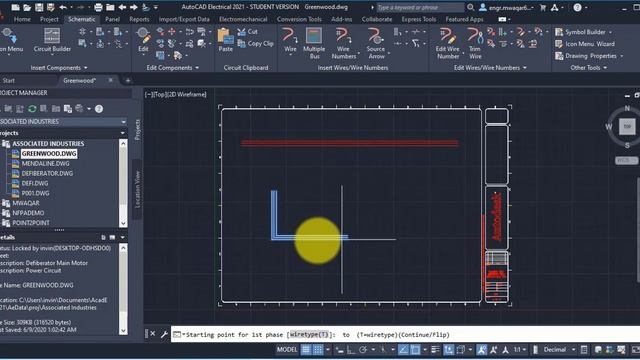Click the Copy Clip button
The width and height of the screenshot is (640, 360).
[256, 43]
